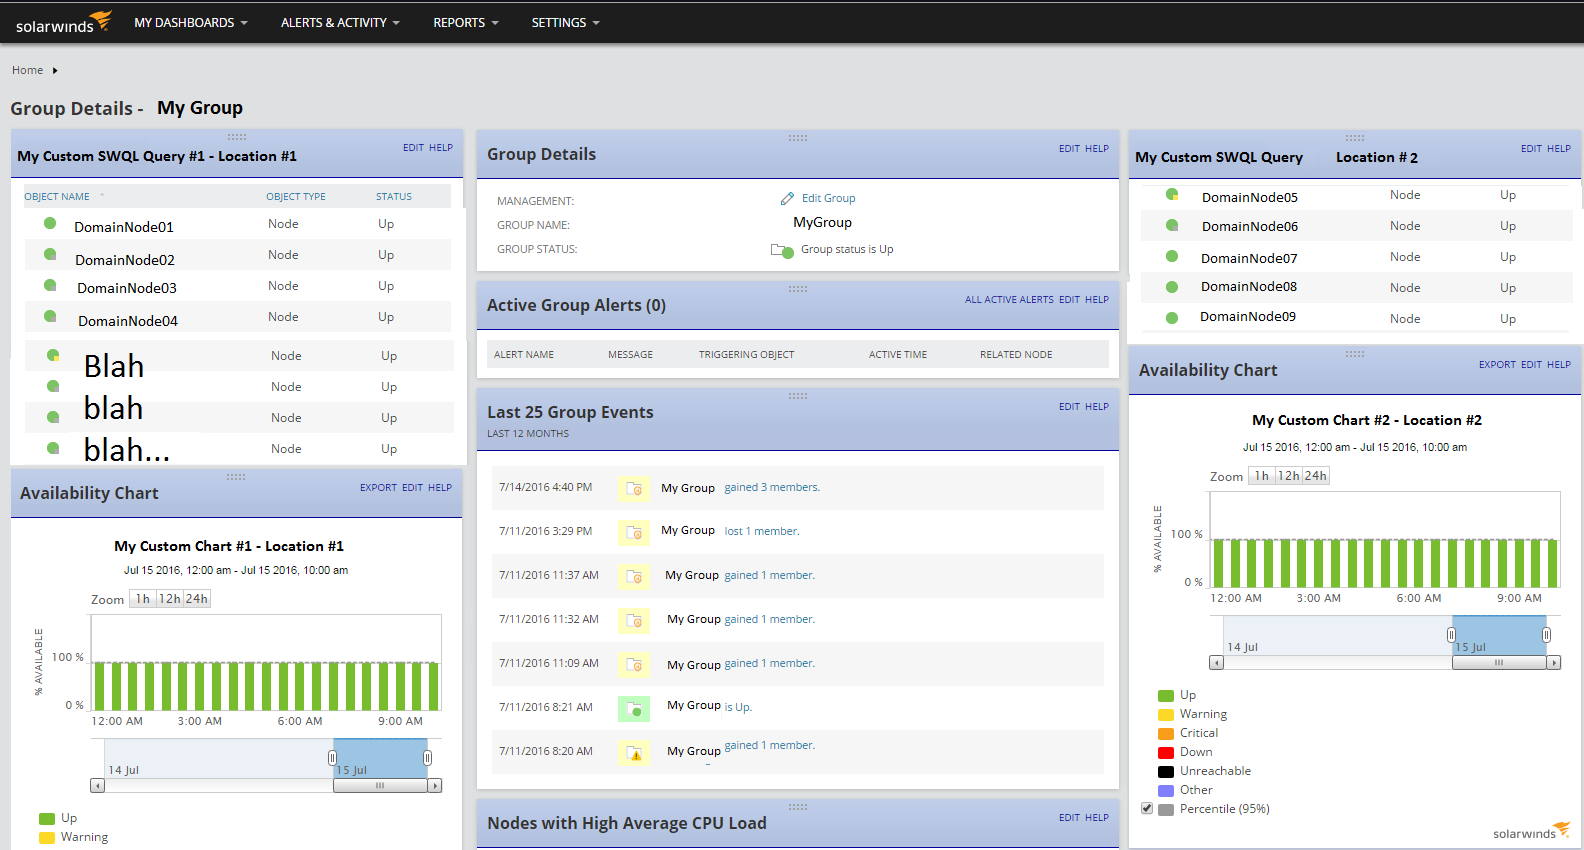
Task: Click Edit on Nodes with High Average CPU Load
Action: 1069,818
